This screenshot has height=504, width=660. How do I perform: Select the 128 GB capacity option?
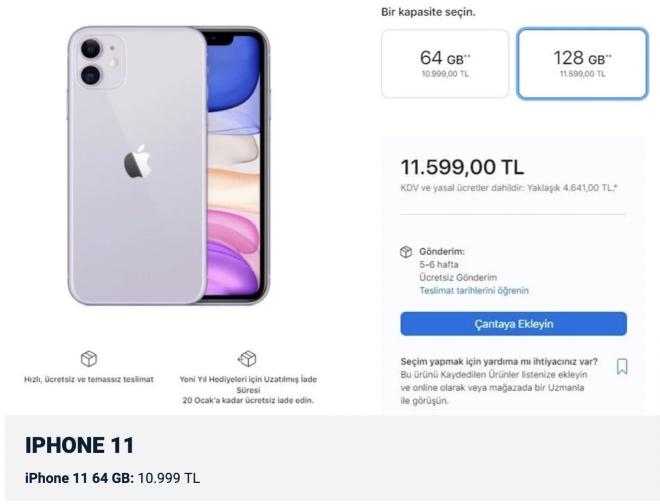coord(582,63)
